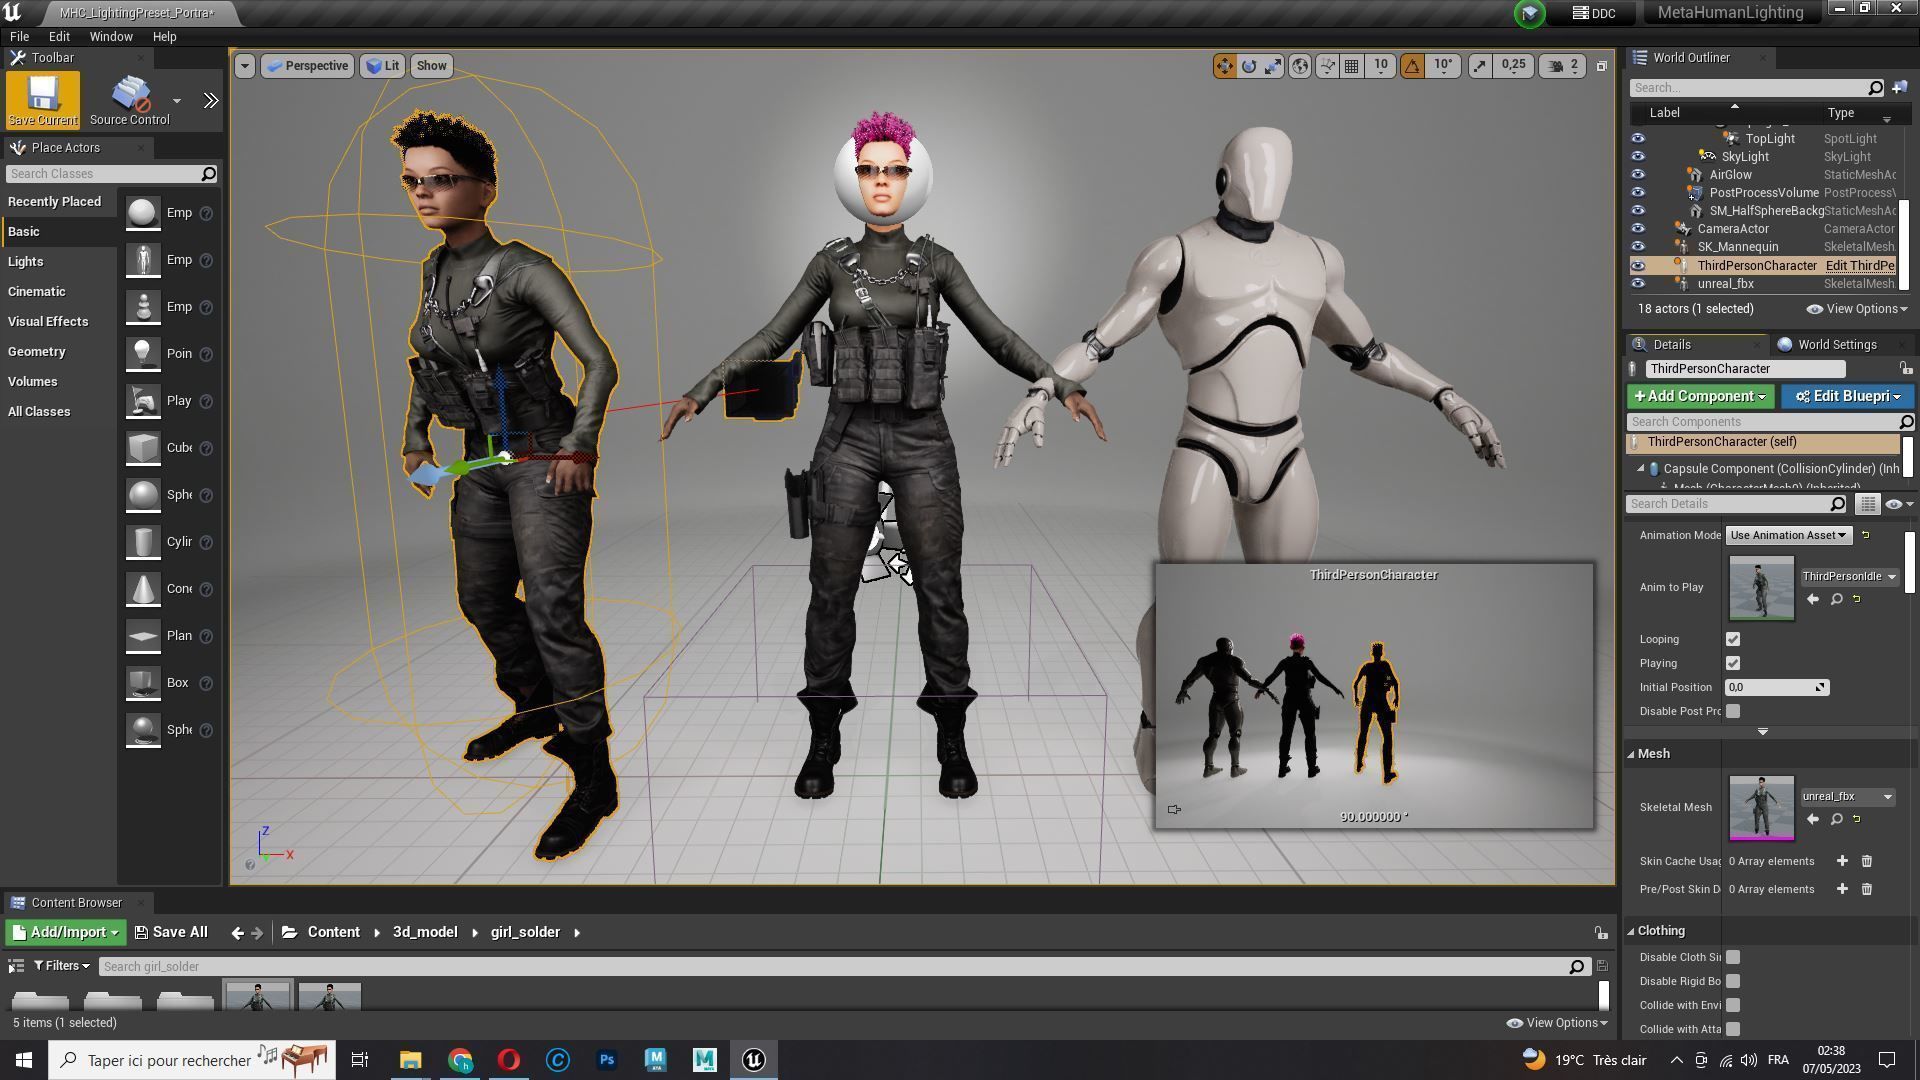The width and height of the screenshot is (1920, 1080).
Task: Switch to the Rotate gizmo tool
Action: (1249, 65)
